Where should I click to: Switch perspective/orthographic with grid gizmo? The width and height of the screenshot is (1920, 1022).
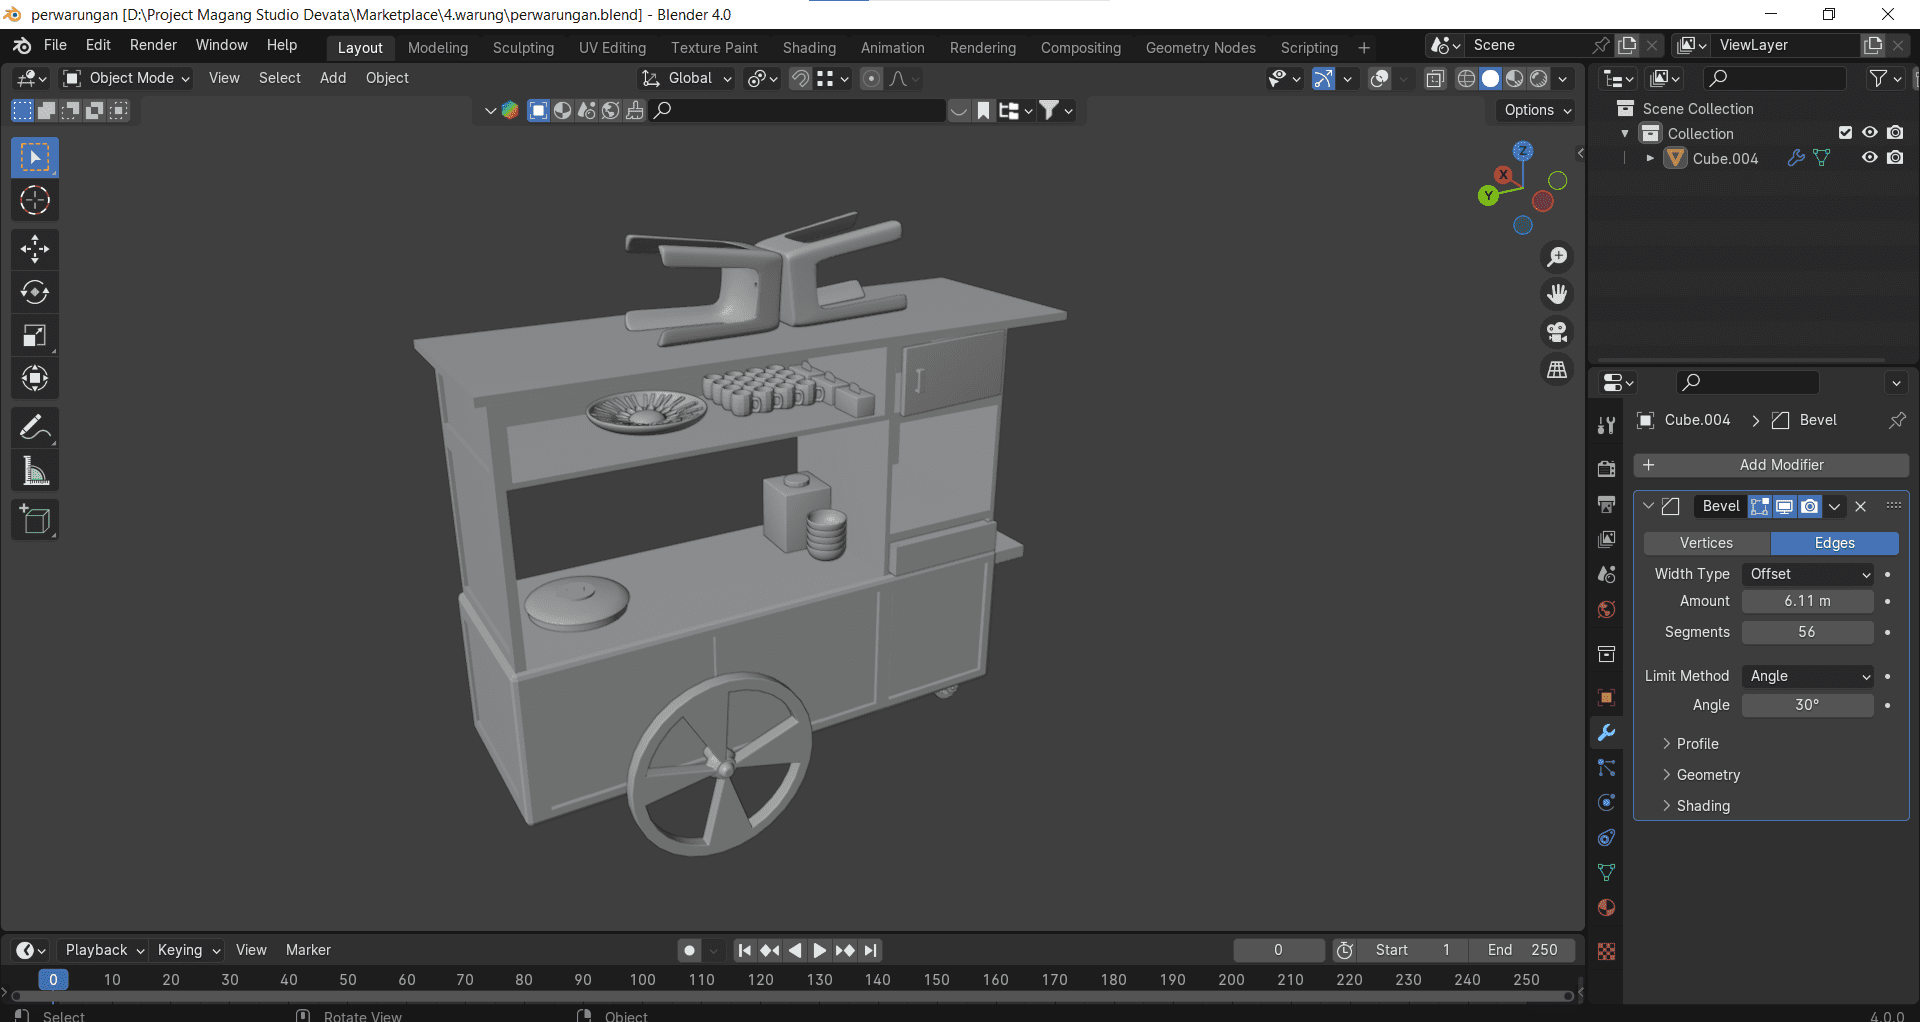[1557, 370]
